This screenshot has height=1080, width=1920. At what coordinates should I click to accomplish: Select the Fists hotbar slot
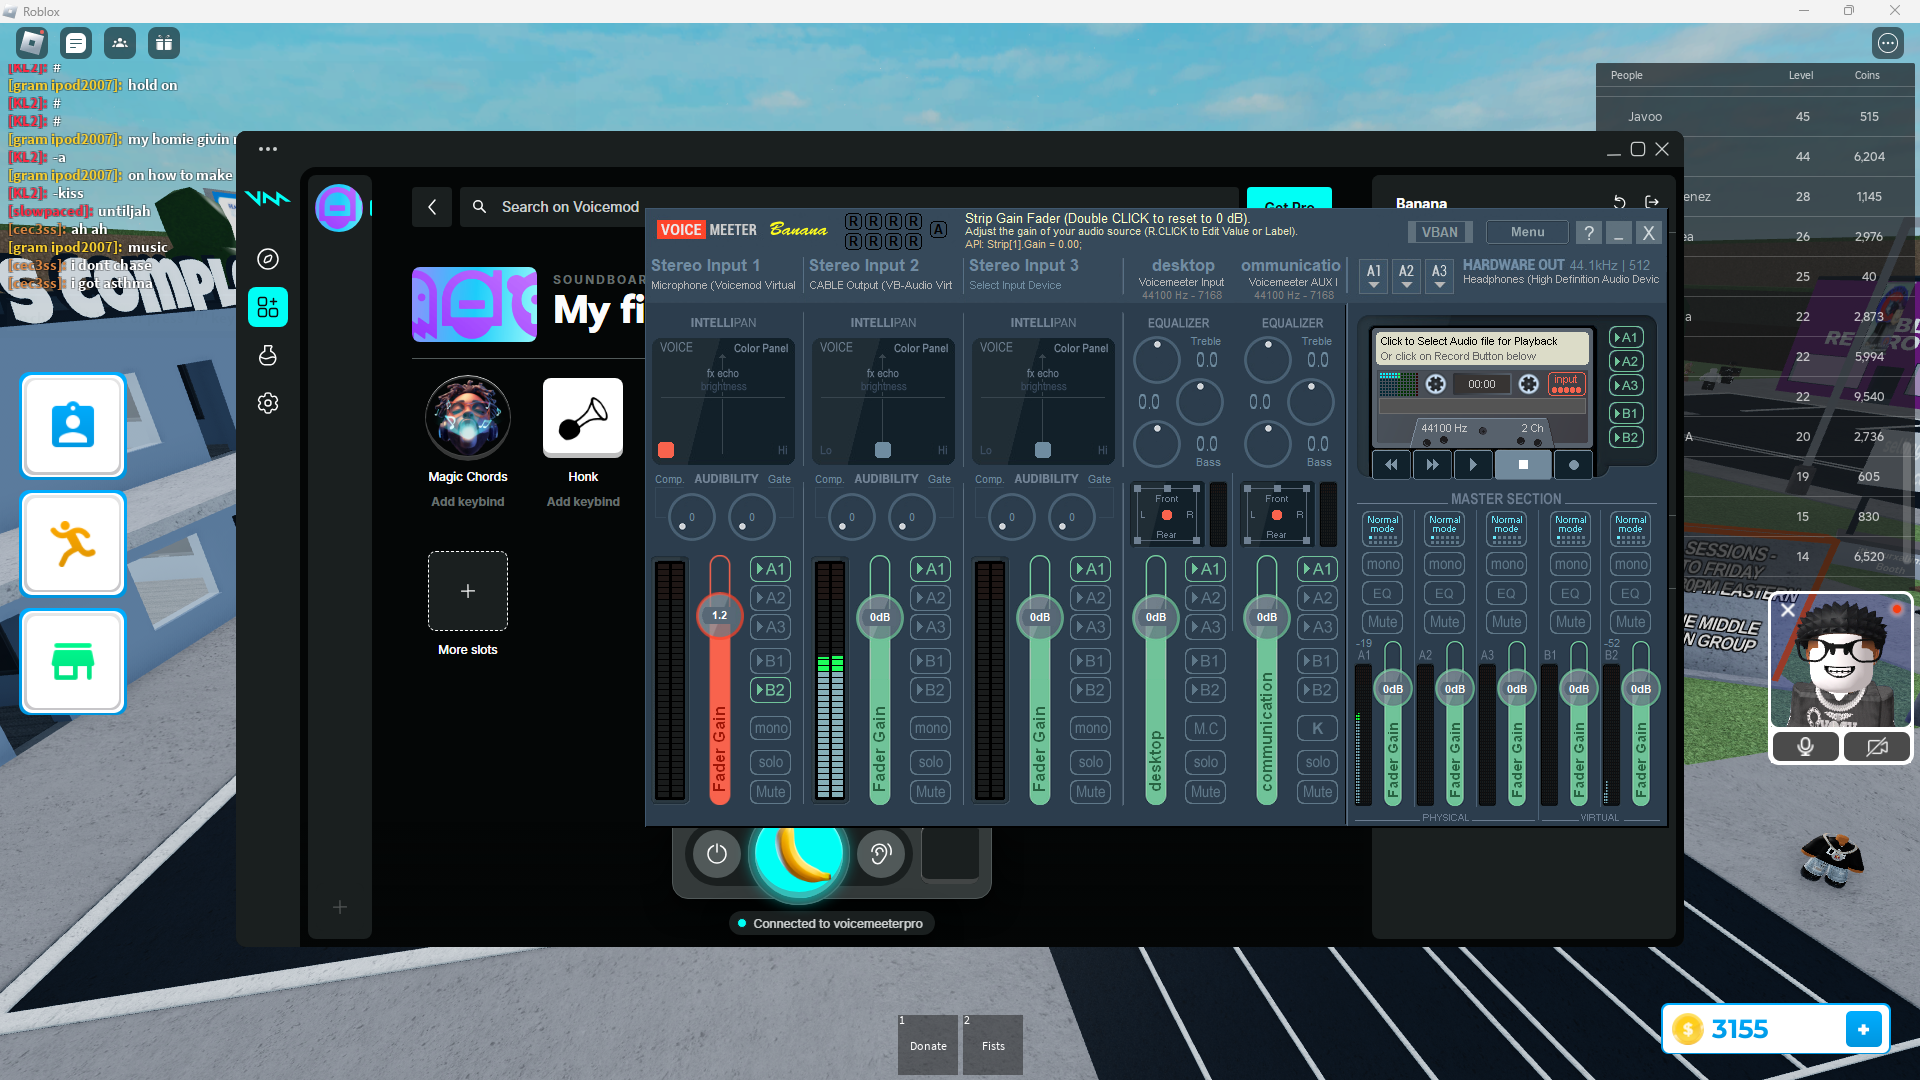click(x=993, y=1044)
